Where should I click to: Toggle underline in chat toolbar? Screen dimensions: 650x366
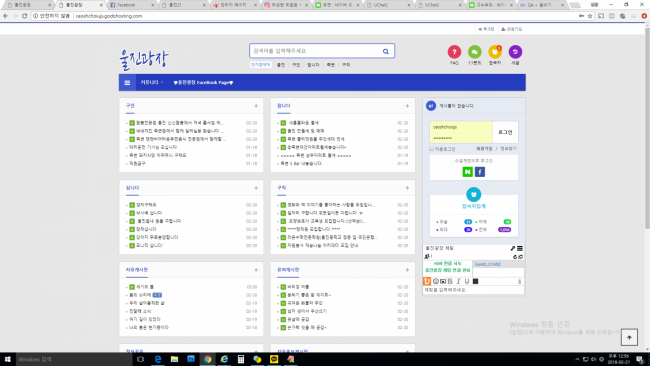(x=467, y=281)
